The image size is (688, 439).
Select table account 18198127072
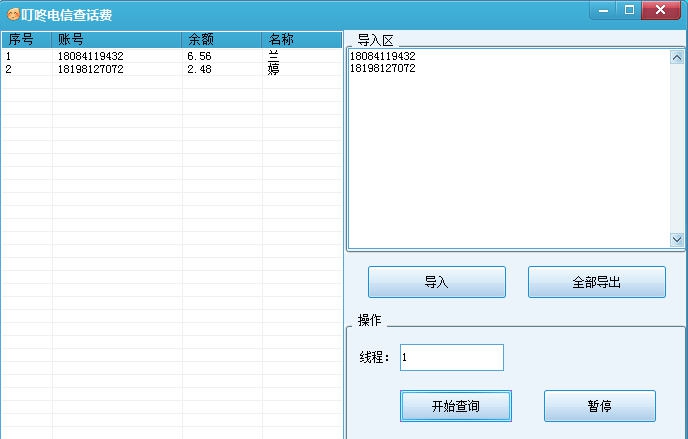90,69
